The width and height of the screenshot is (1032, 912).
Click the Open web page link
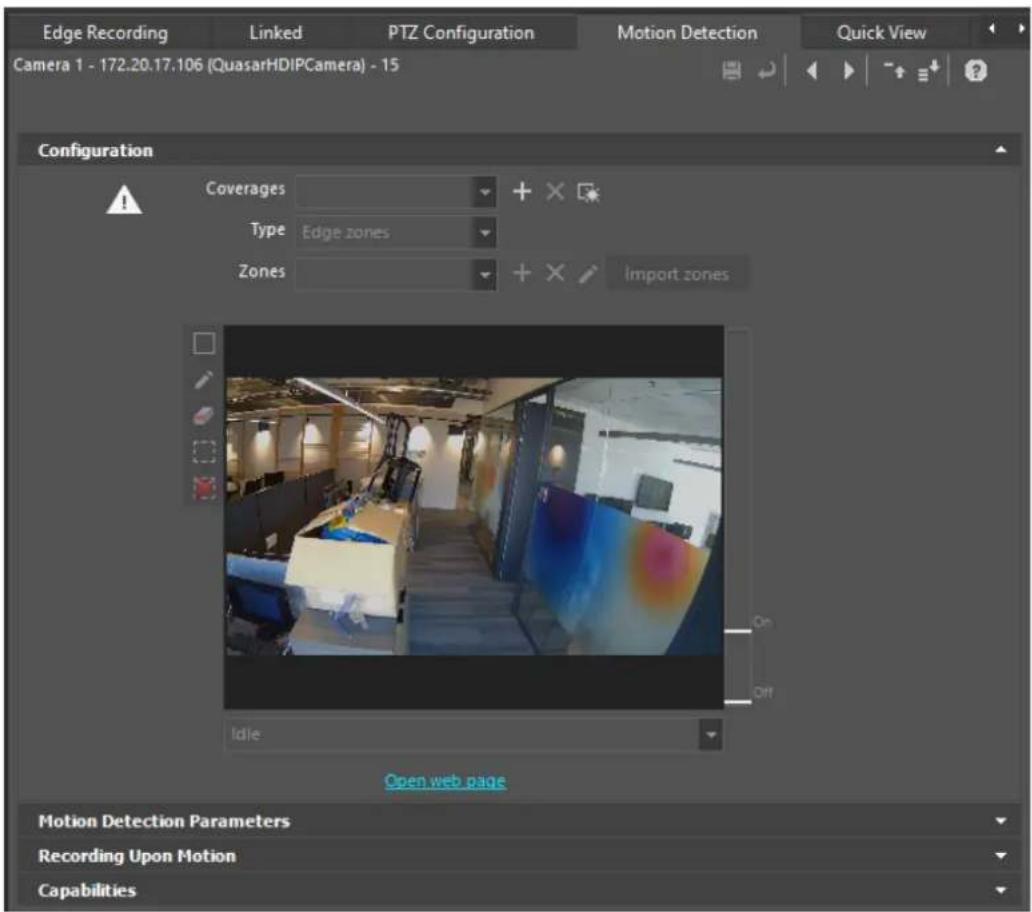click(446, 781)
